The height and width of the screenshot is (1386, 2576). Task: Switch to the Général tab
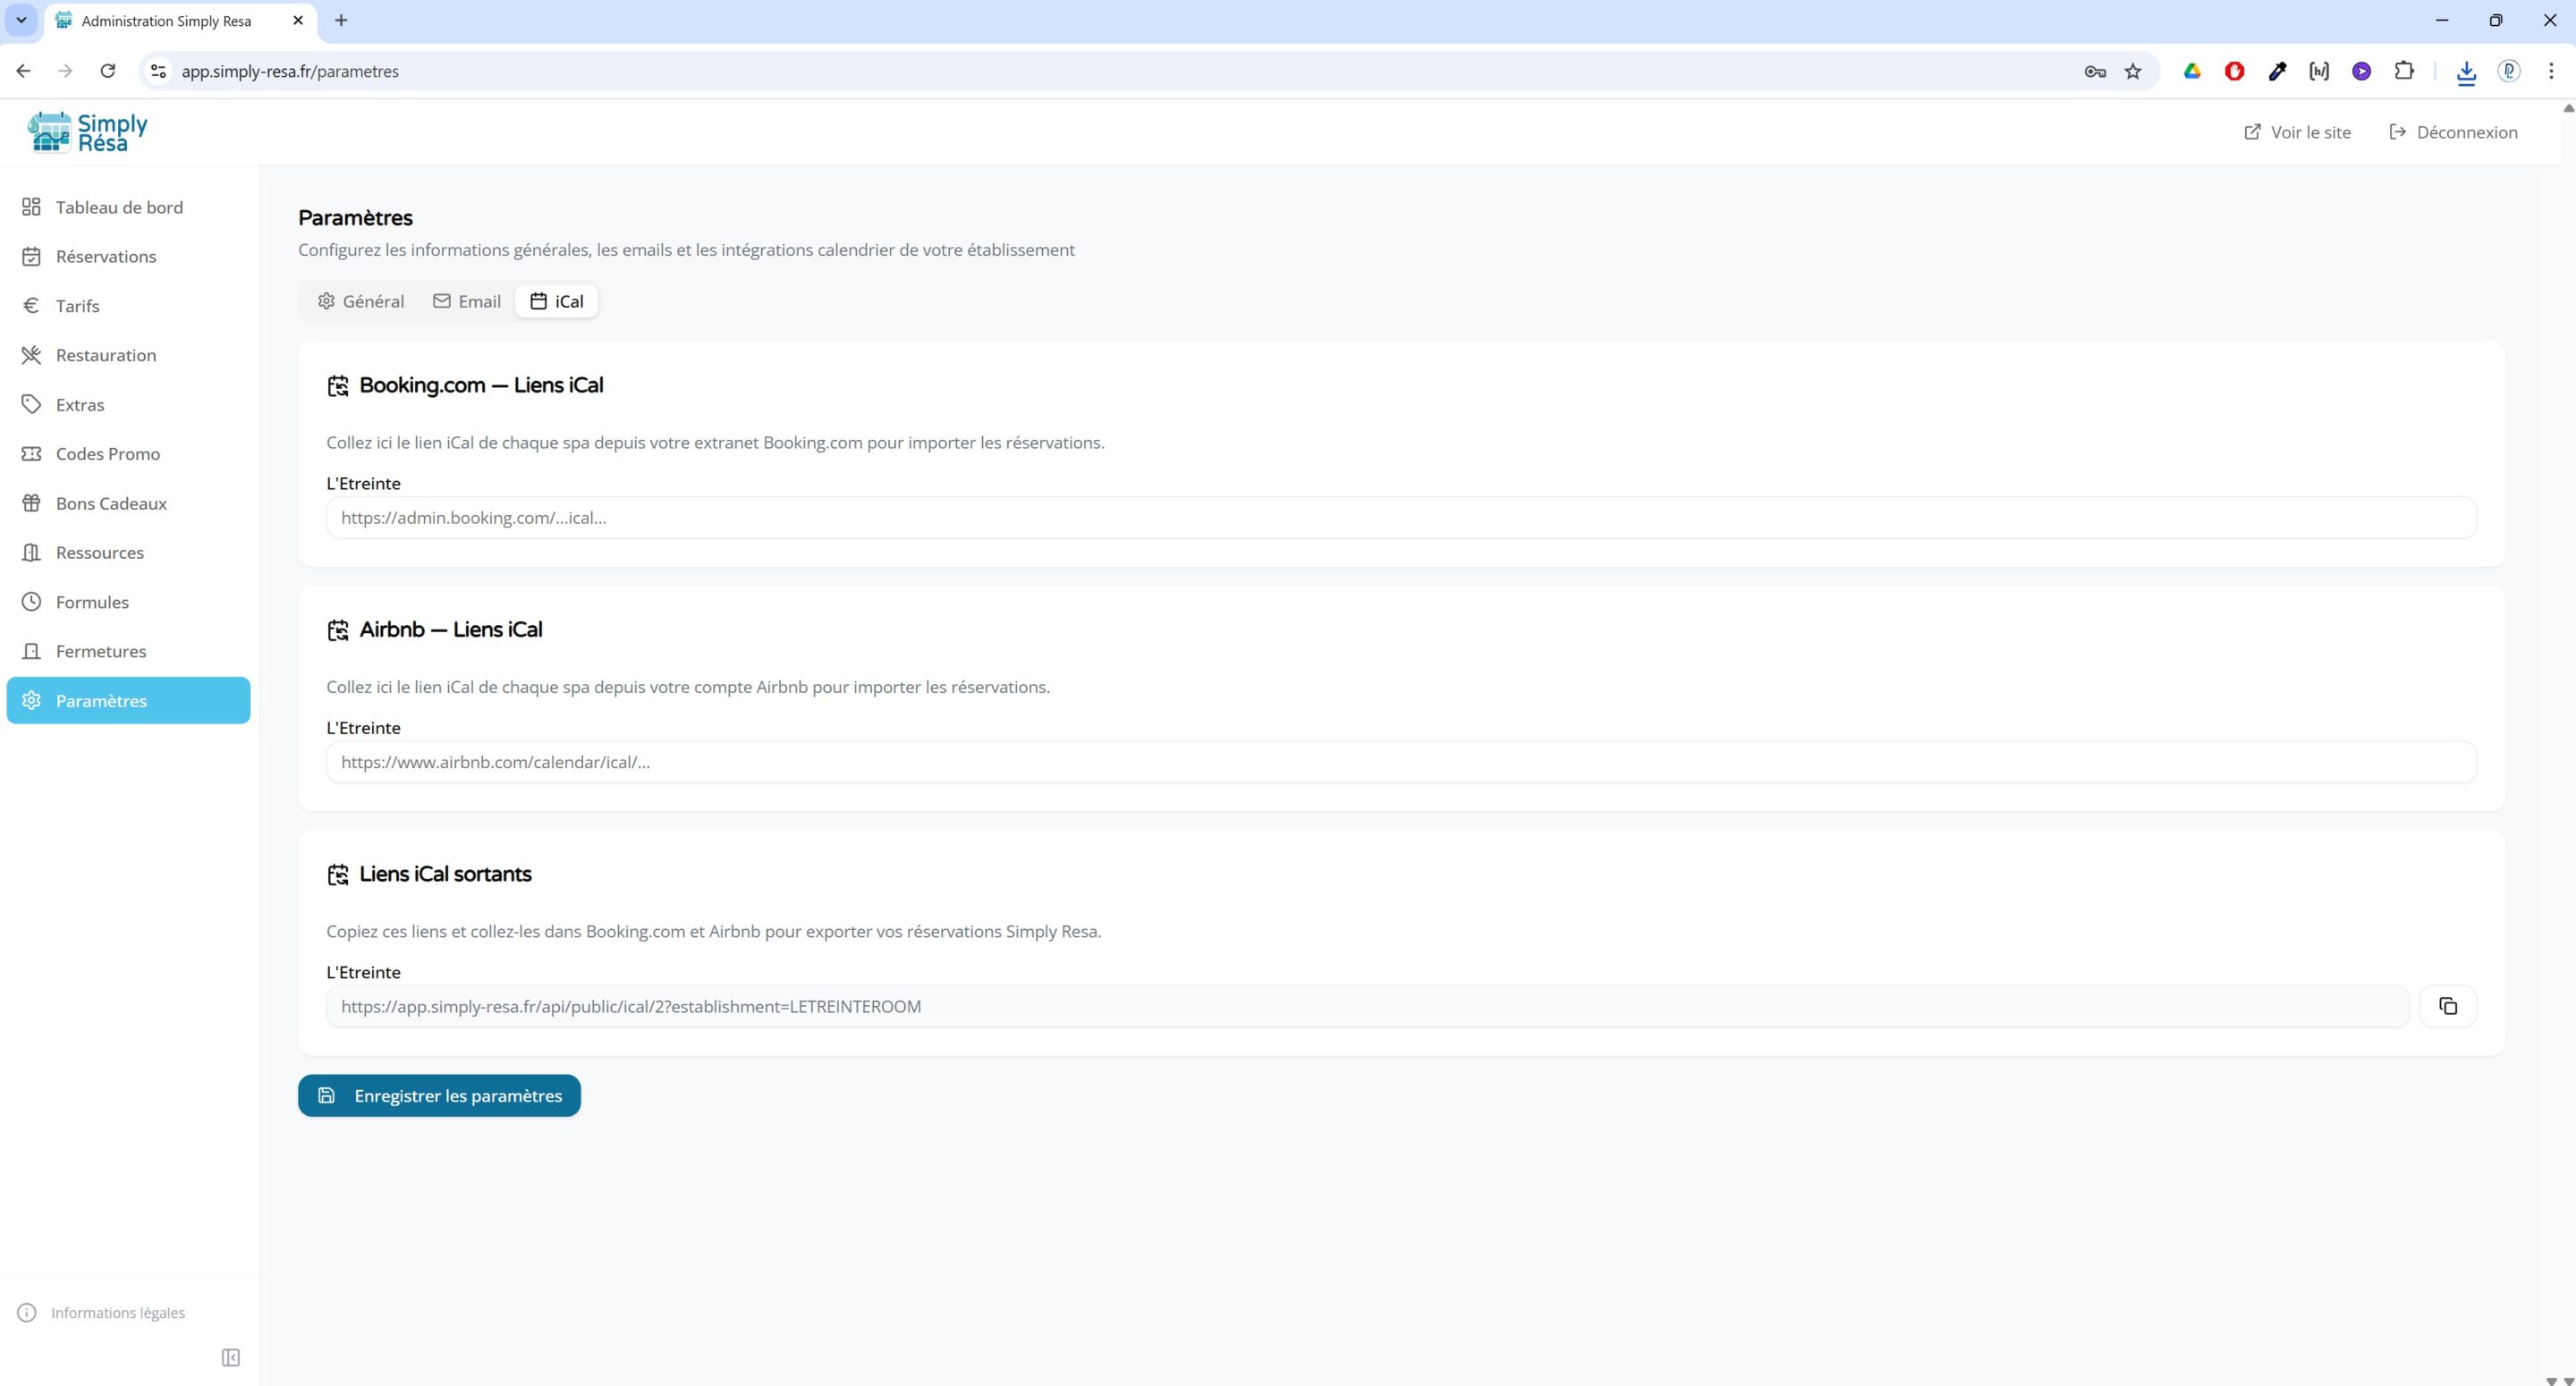tap(361, 301)
